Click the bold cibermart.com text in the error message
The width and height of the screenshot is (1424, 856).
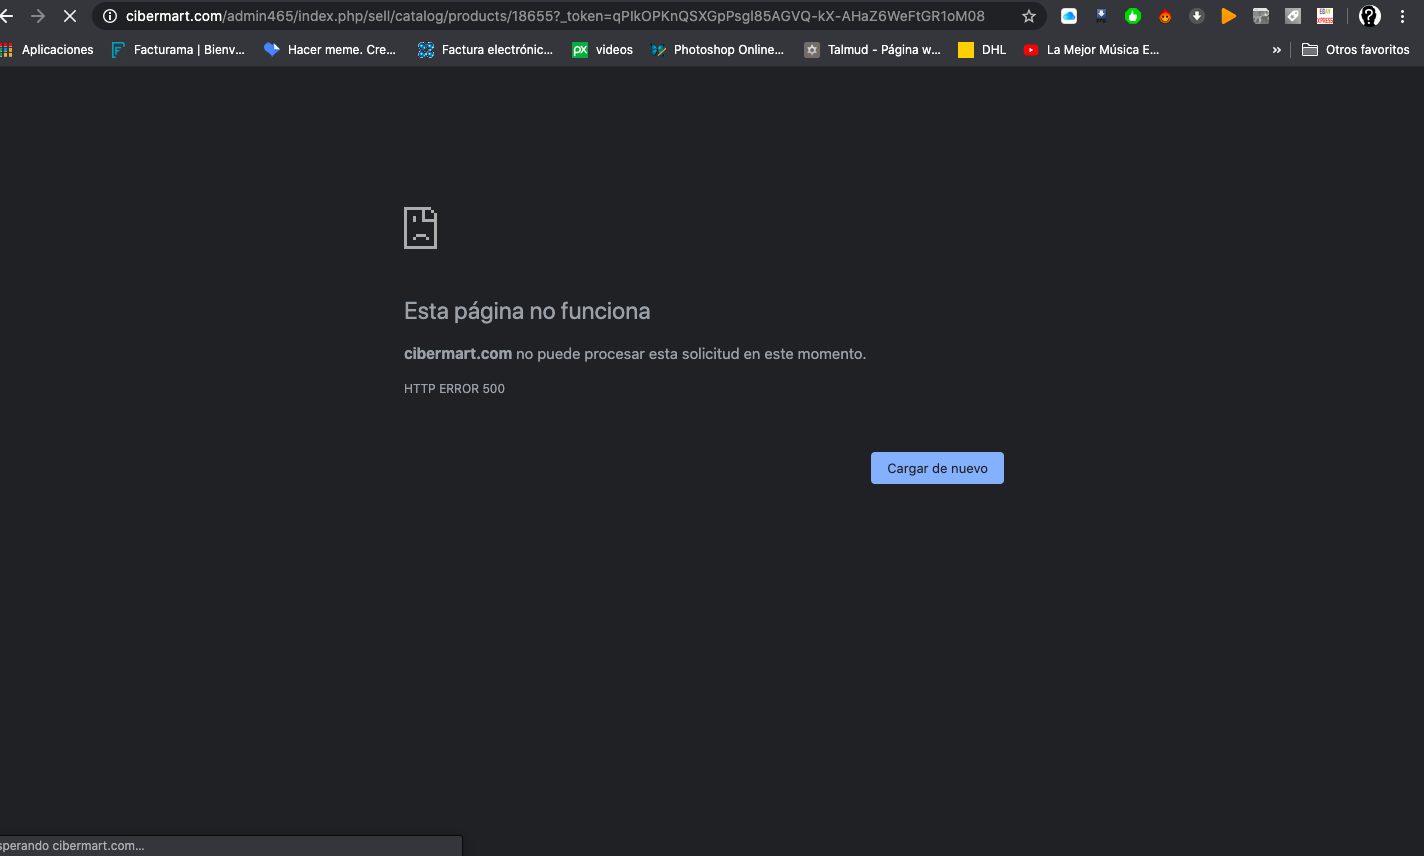coord(458,354)
